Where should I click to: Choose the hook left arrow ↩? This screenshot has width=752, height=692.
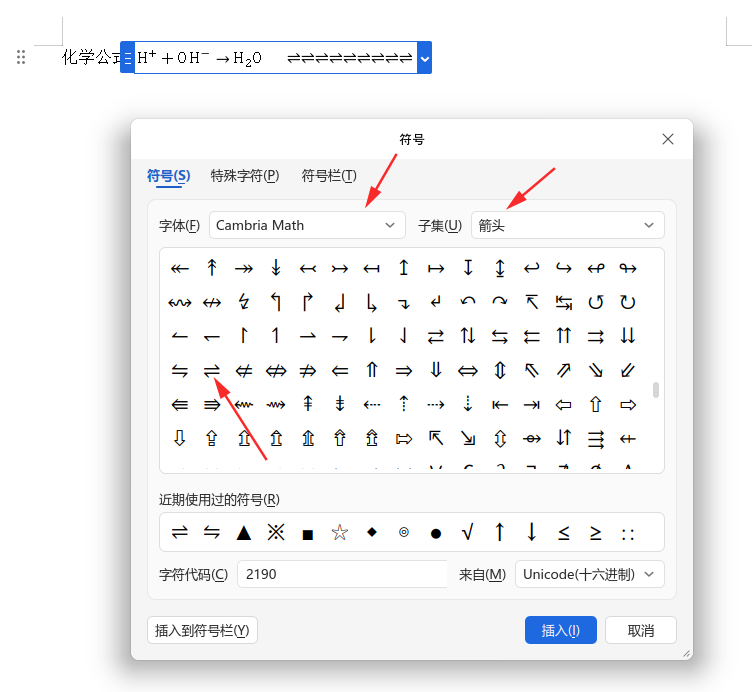click(531, 268)
